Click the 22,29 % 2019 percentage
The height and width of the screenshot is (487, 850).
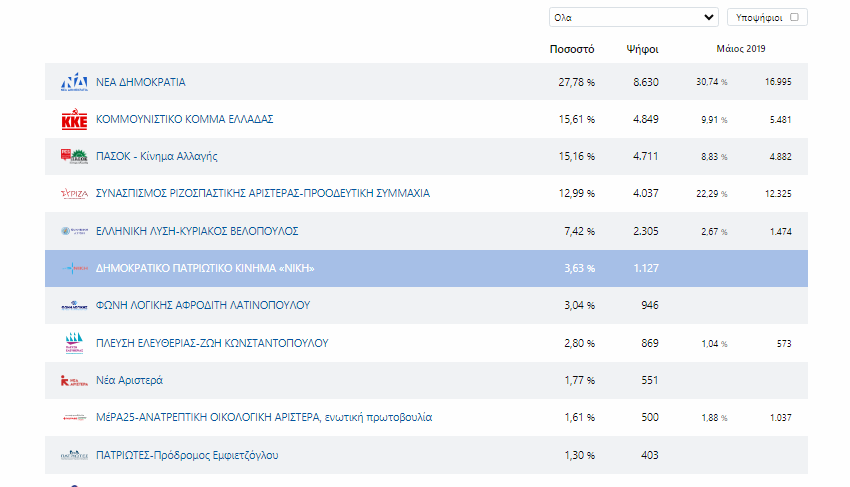tap(712, 194)
